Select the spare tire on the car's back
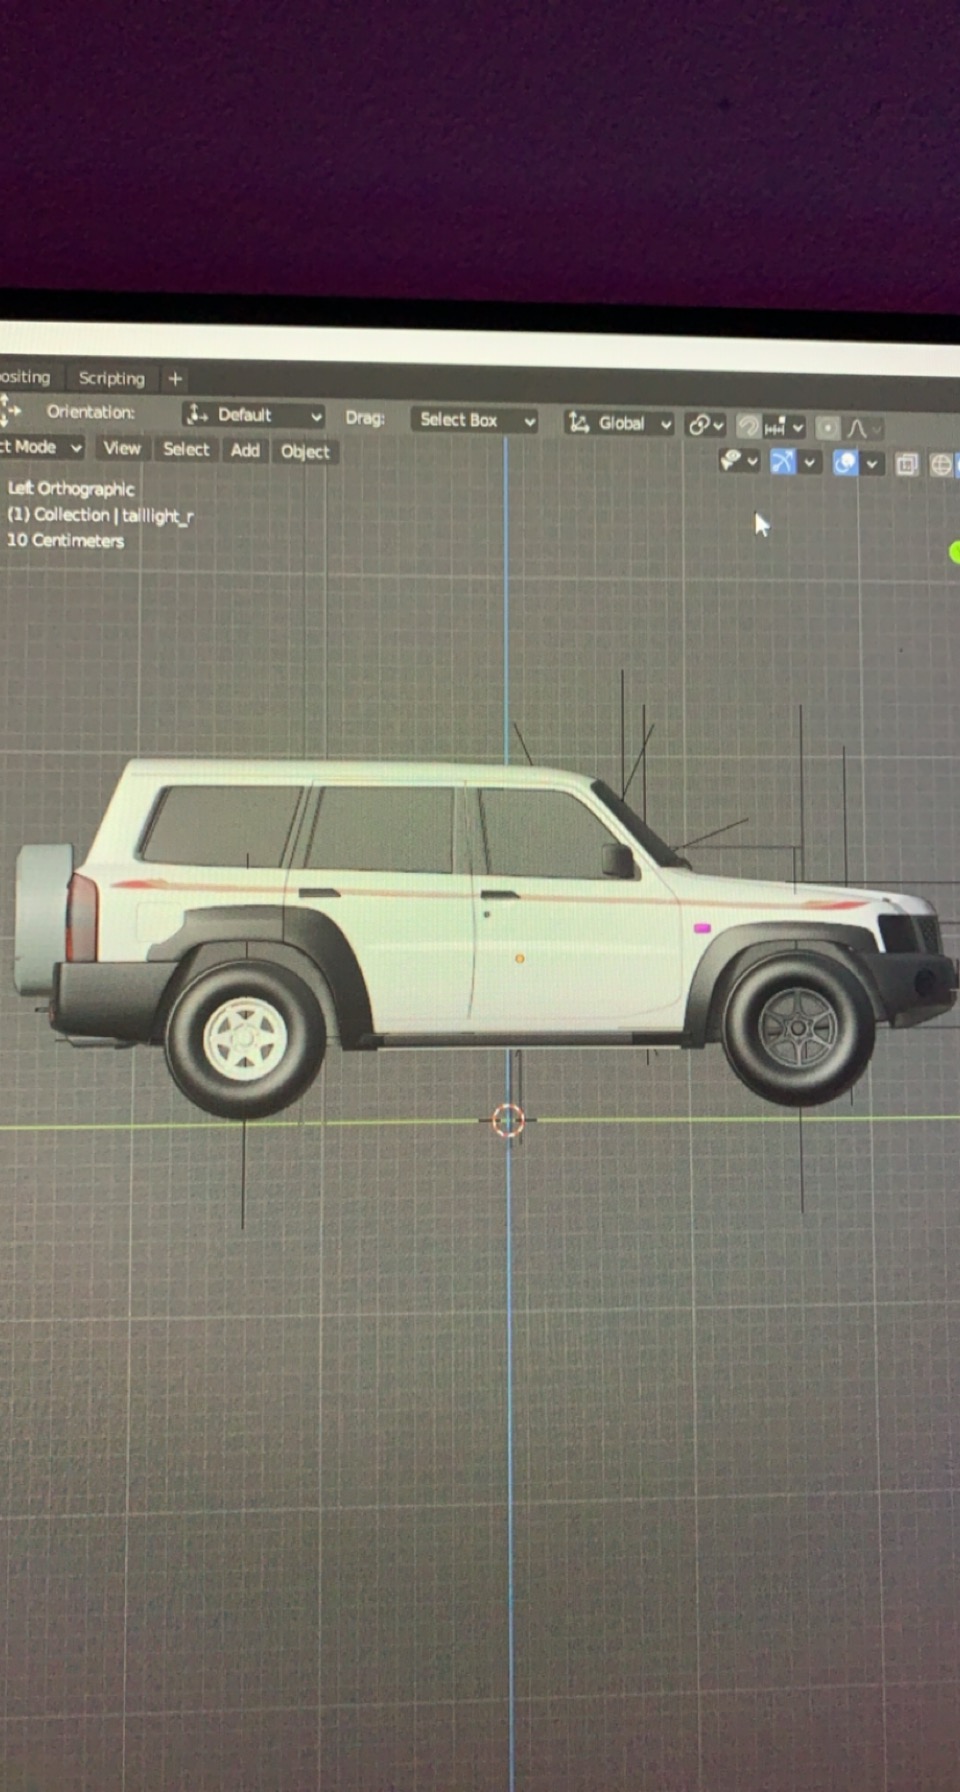Viewport: 960px width, 1792px height. tap(43, 918)
